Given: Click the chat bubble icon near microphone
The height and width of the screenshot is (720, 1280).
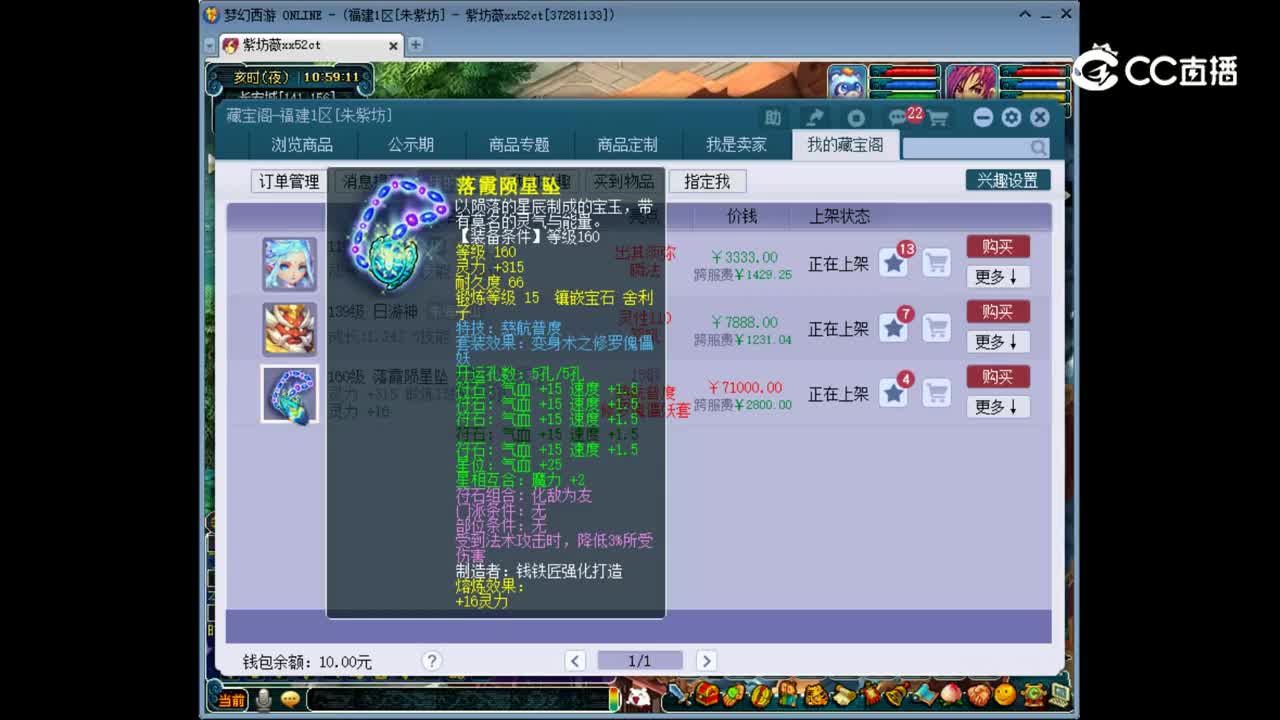Looking at the screenshot, I should (x=290, y=699).
